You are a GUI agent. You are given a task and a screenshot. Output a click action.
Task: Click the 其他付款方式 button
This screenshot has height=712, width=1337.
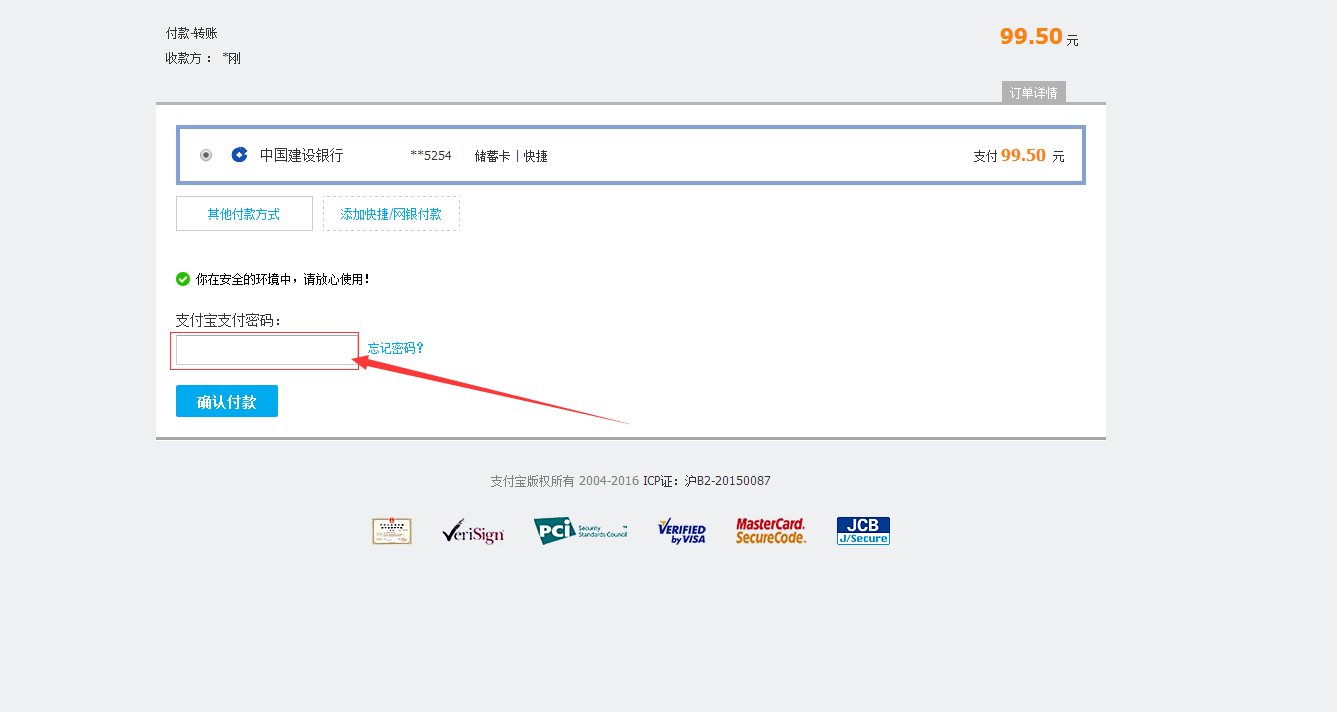(x=244, y=214)
